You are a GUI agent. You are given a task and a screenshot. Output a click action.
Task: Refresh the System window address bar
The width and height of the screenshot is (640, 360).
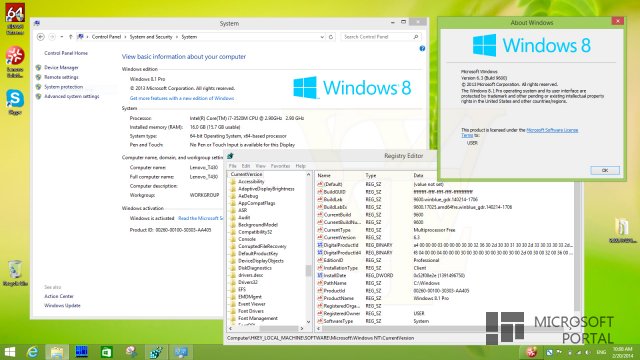click(x=331, y=37)
